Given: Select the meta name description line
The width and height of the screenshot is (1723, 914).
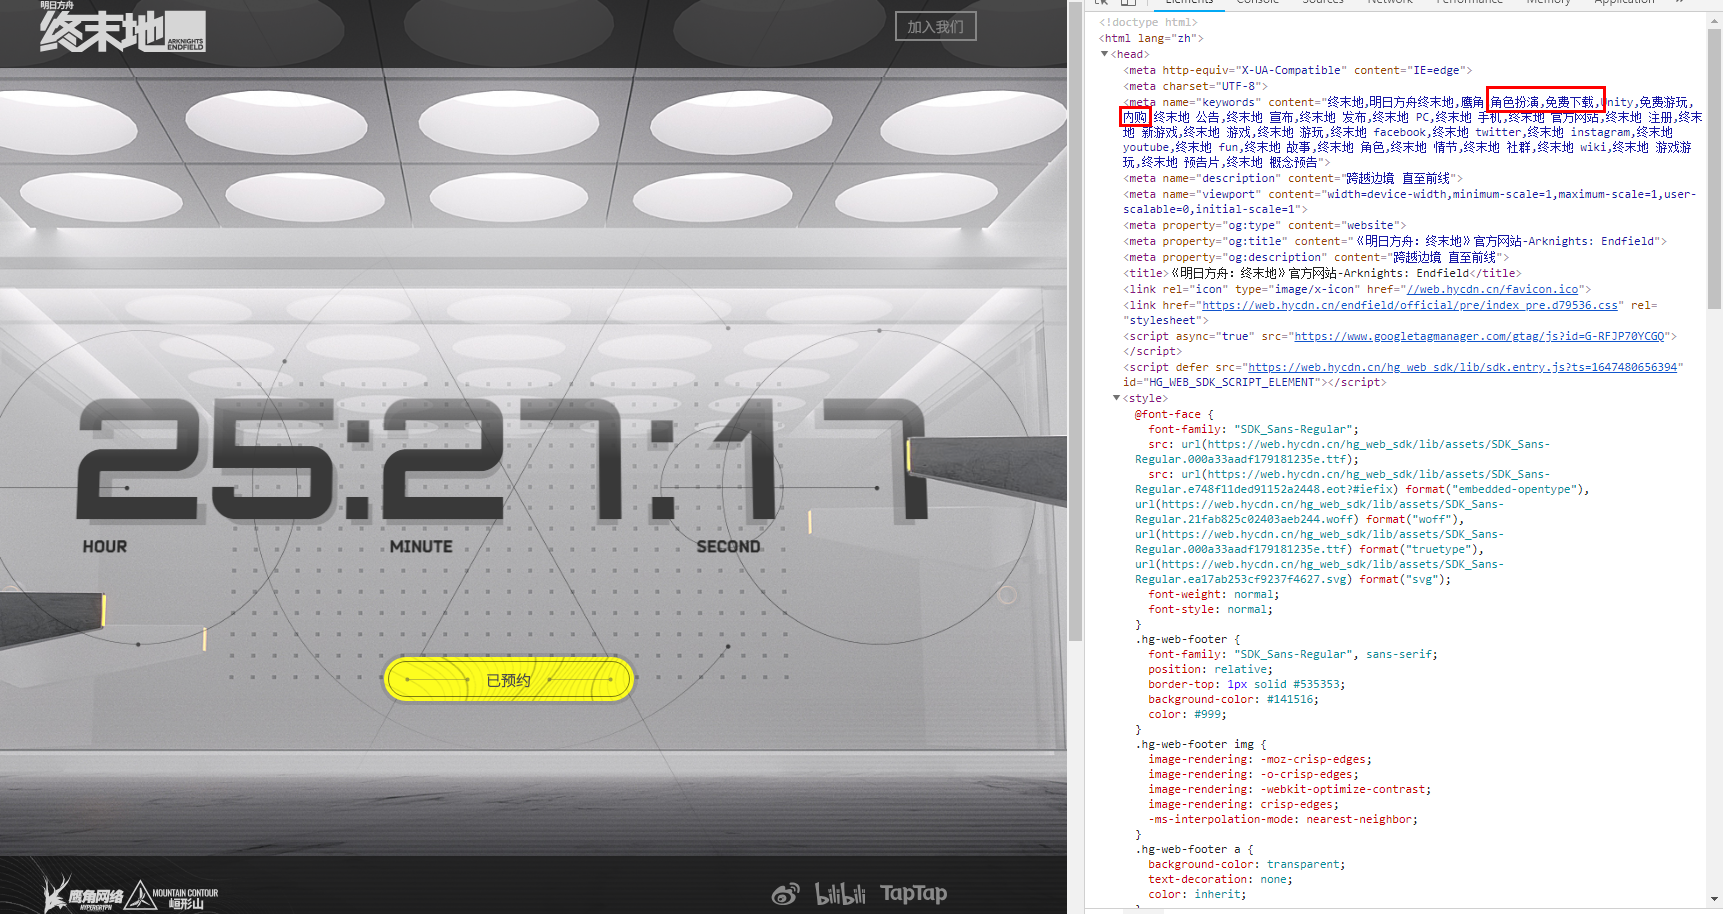Looking at the screenshot, I should (1292, 178).
